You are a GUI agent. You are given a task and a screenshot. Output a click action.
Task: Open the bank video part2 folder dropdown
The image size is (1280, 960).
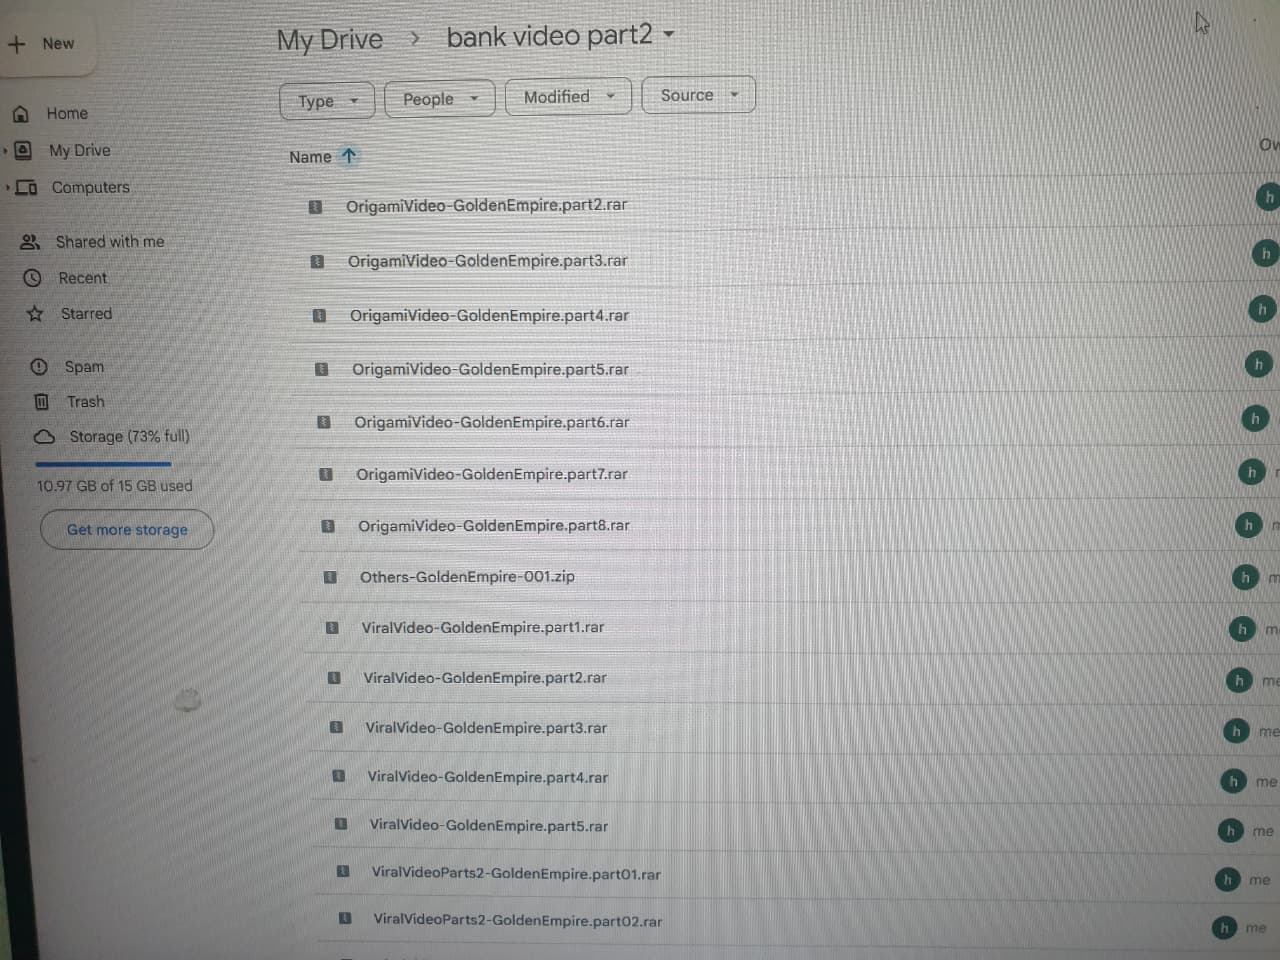coord(669,34)
